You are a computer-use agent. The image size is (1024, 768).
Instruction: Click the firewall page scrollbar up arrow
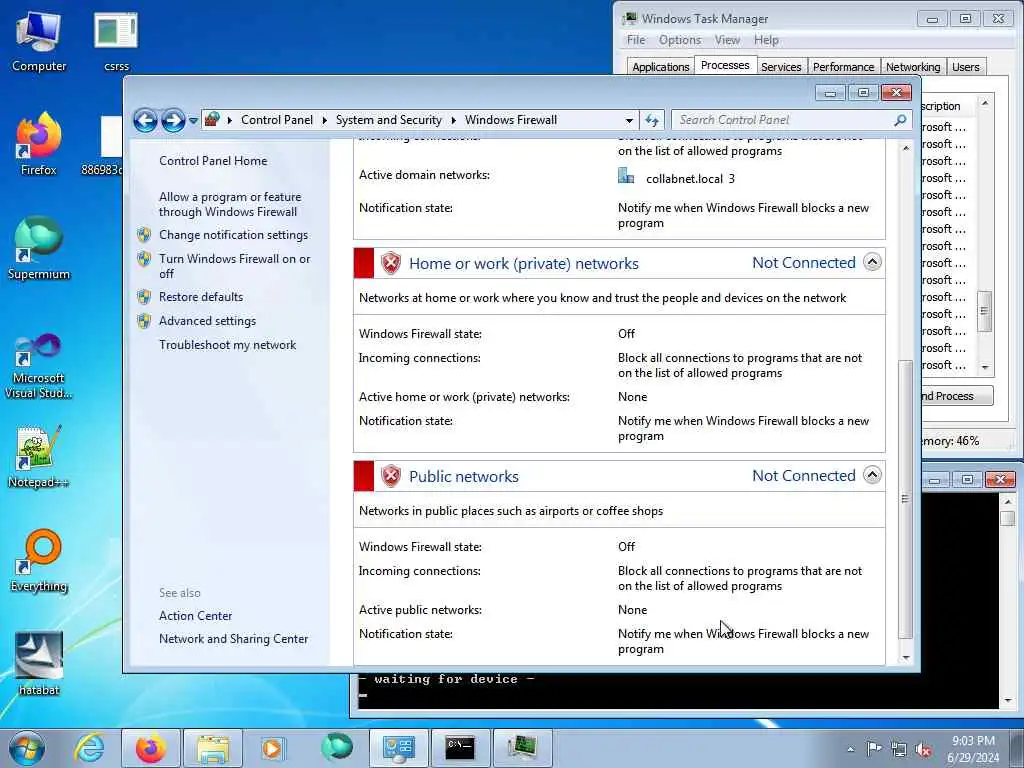pyautogui.click(x=905, y=148)
